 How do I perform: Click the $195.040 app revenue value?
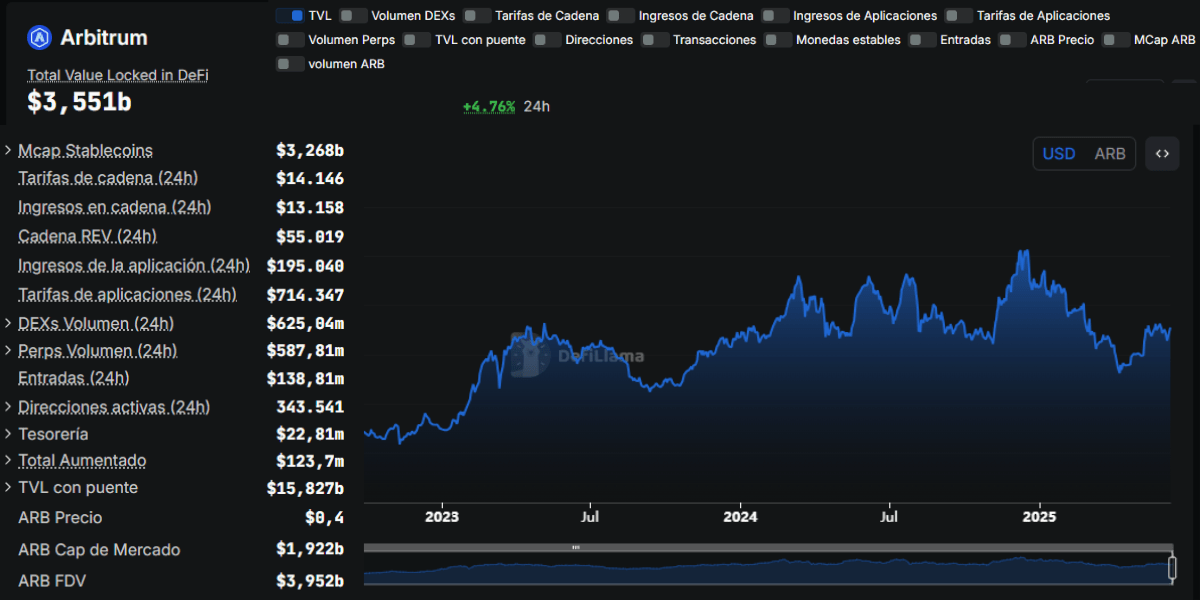click(x=305, y=266)
